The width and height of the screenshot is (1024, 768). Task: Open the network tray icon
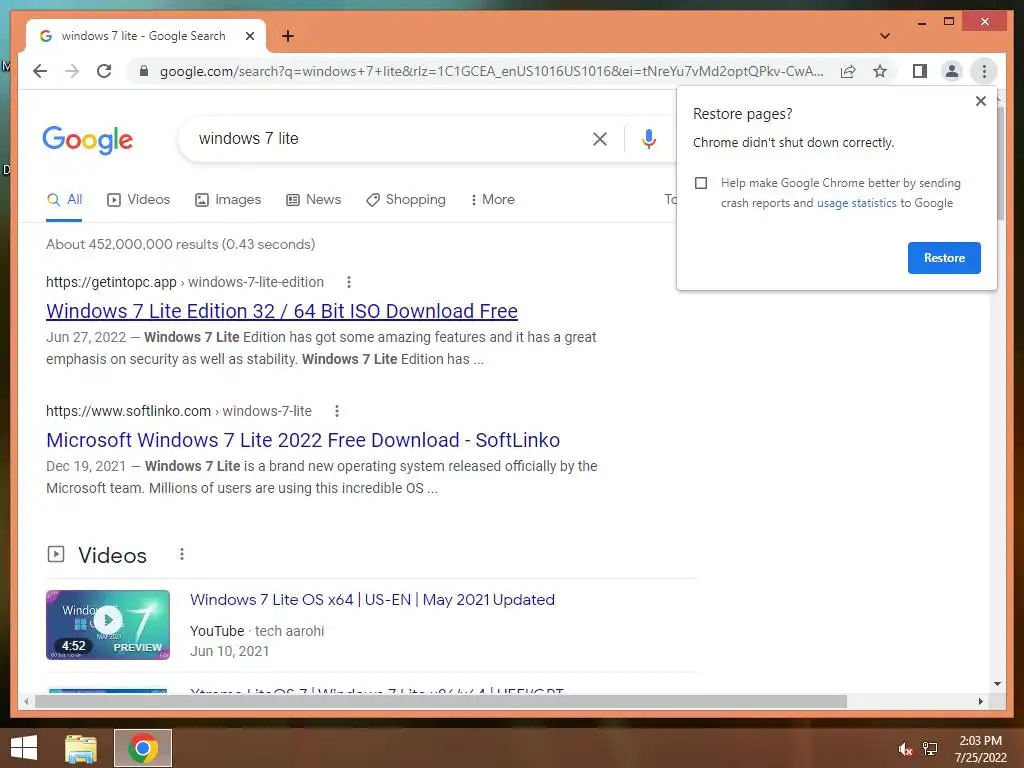[930, 749]
